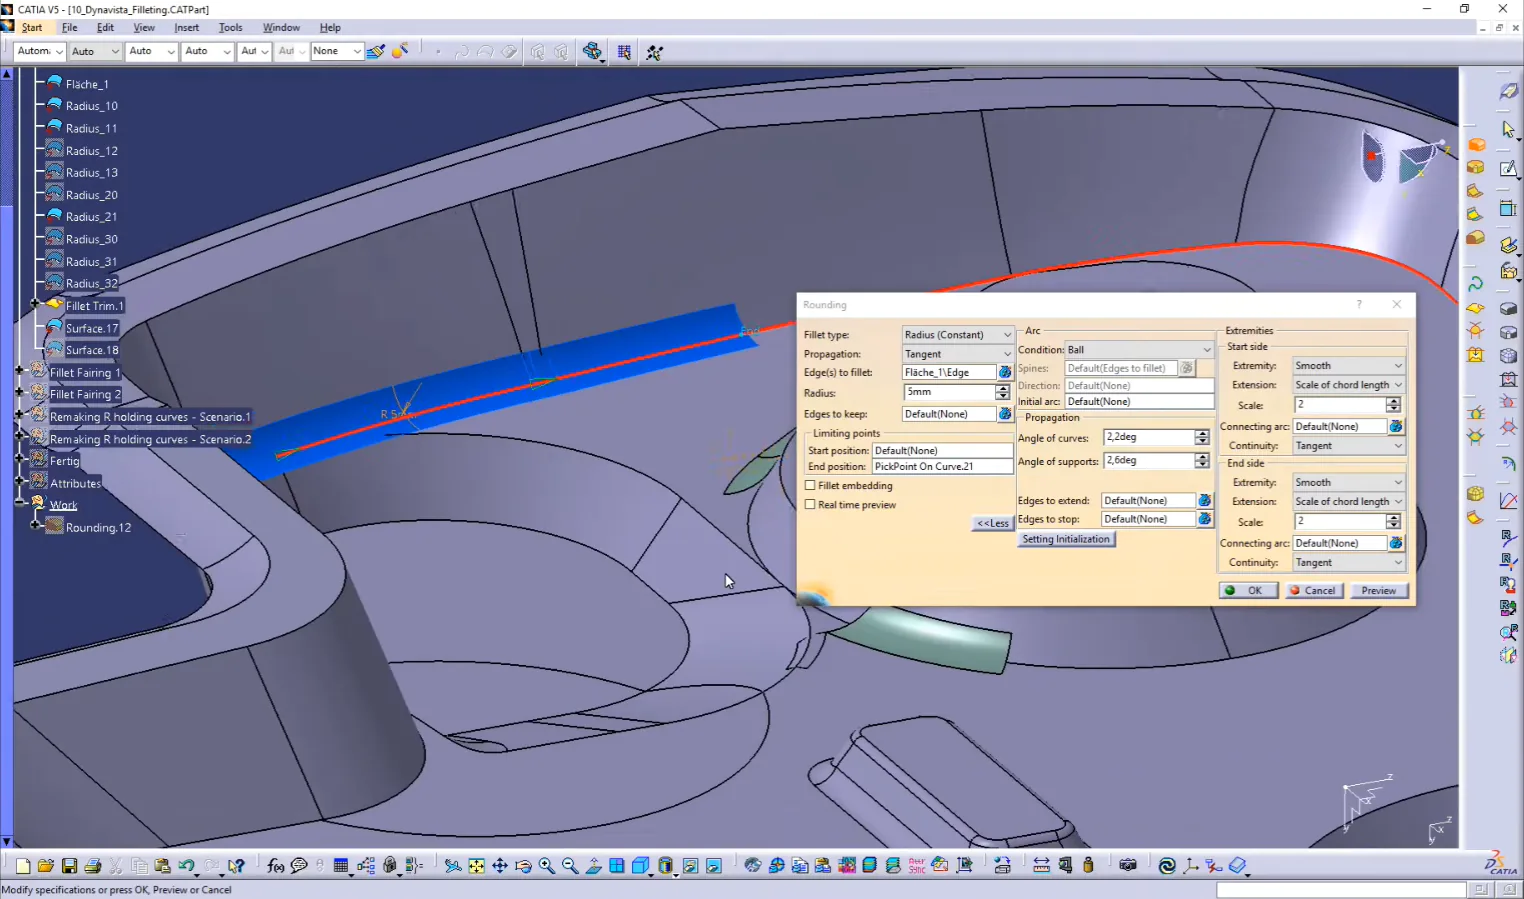Select the Fly mode airplane icon
Image resolution: width=1524 pixels, height=899 pixels.
click(453, 866)
